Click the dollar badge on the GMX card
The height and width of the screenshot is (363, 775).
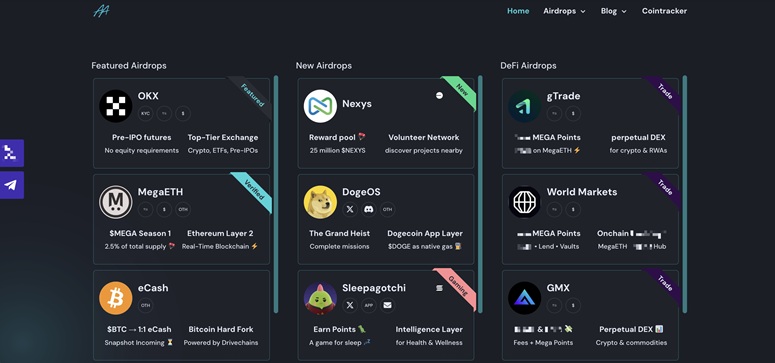click(x=573, y=305)
